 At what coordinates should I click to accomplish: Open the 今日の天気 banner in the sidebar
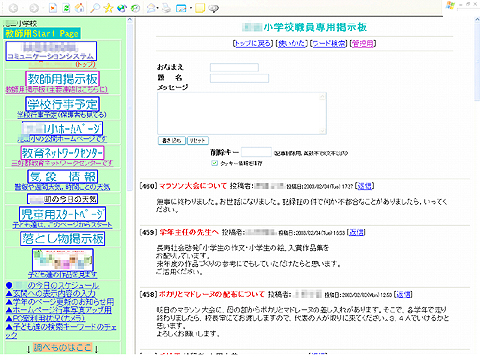(63, 199)
